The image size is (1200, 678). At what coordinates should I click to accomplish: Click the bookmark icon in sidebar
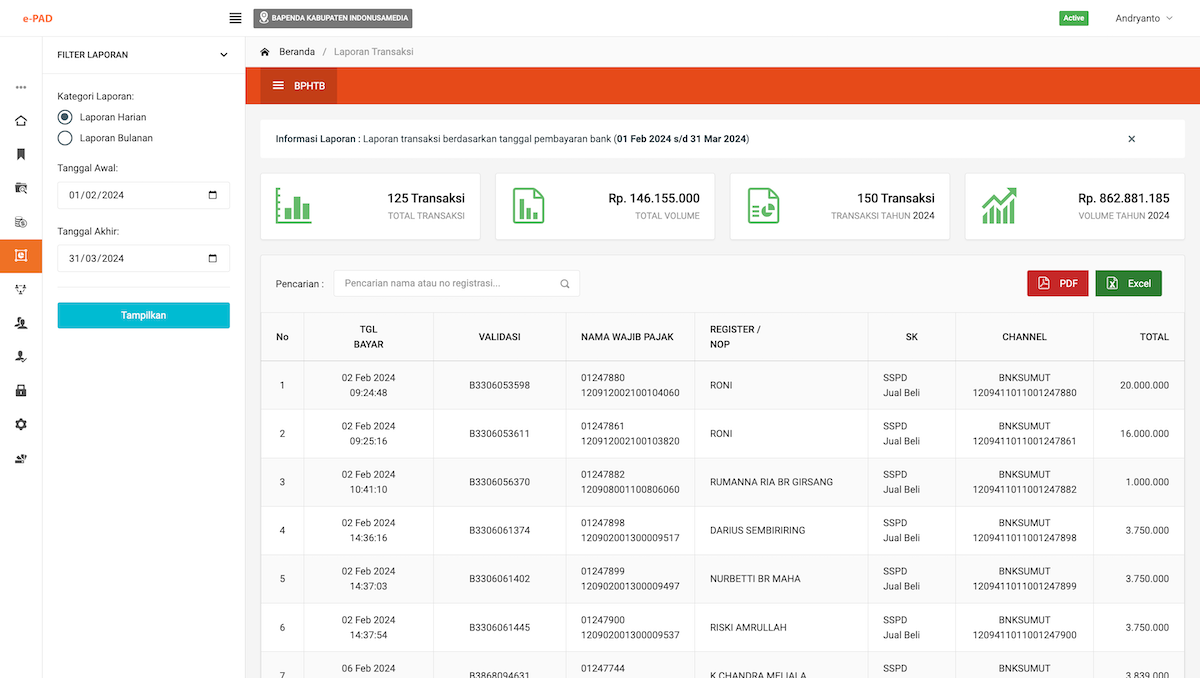coord(21,154)
